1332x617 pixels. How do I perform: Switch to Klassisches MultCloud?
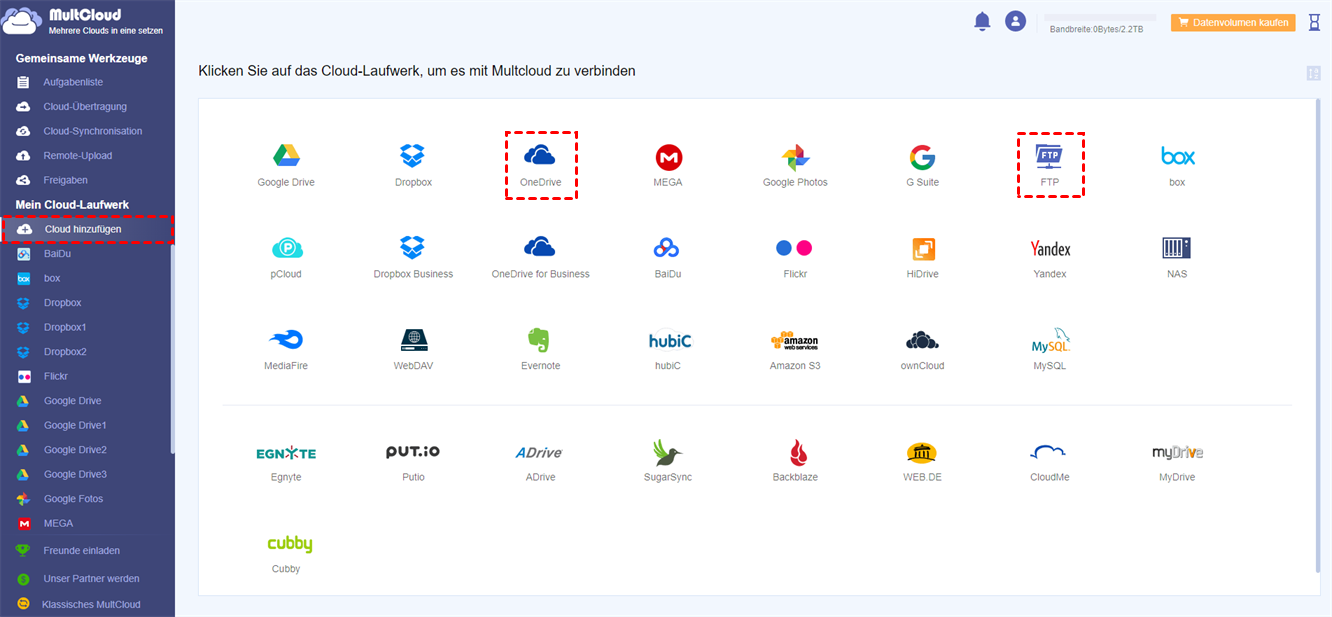[x=91, y=604]
